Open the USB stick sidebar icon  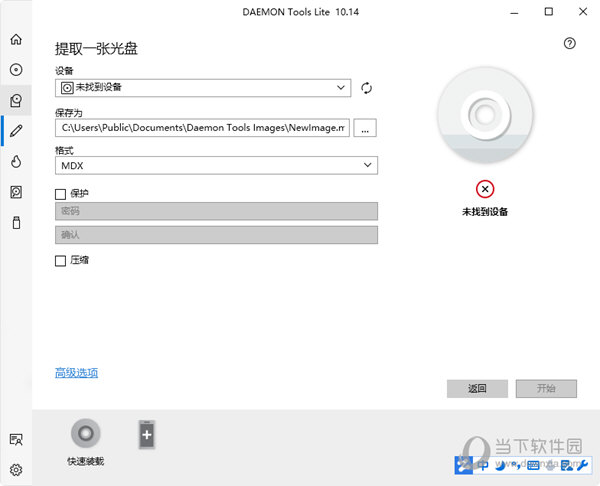(16, 222)
